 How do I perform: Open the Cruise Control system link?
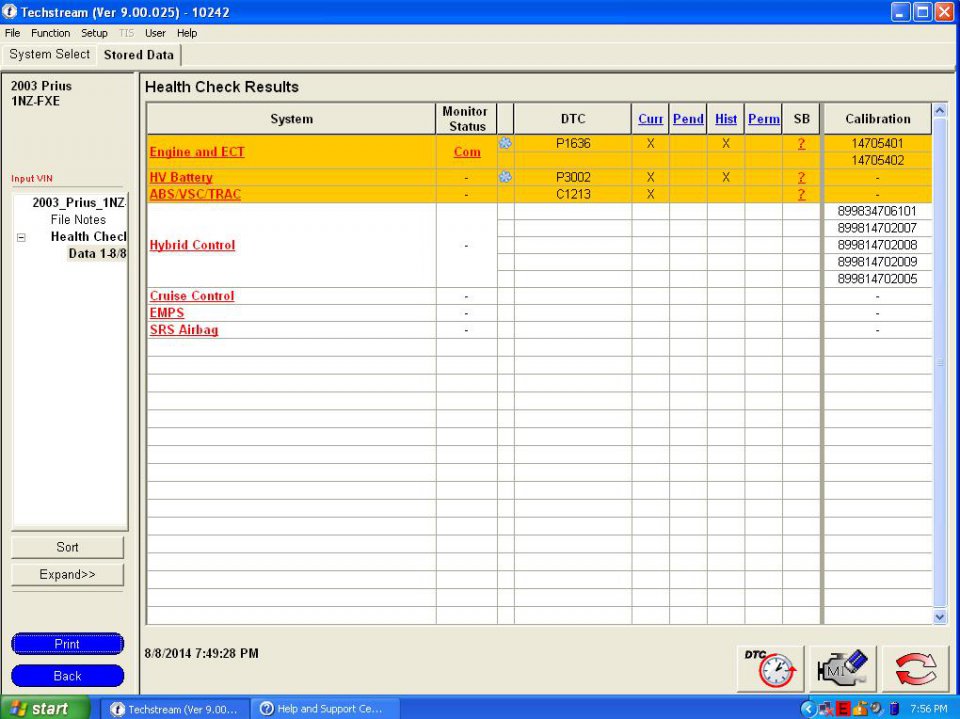coord(192,296)
